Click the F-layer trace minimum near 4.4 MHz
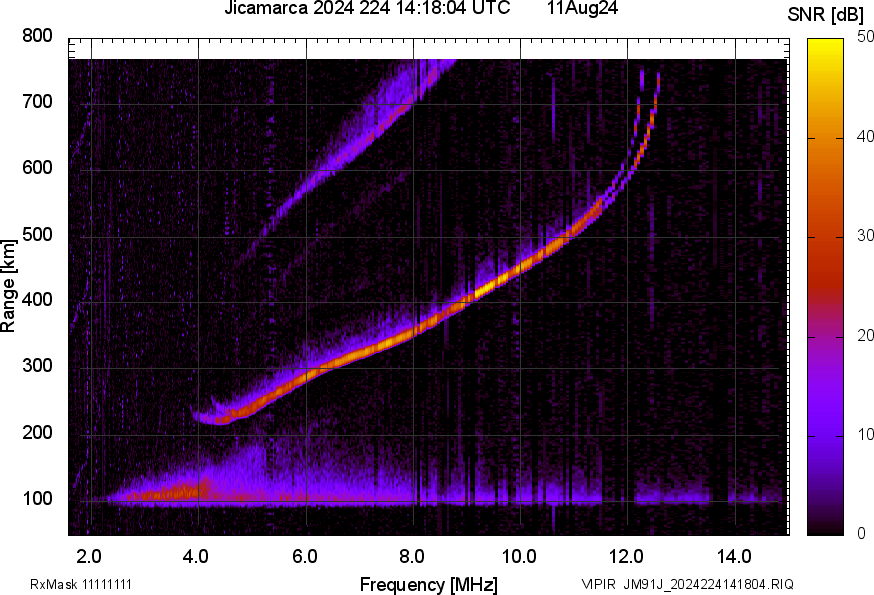The height and width of the screenshot is (595, 874). pyautogui.click(x=222, y=419)
